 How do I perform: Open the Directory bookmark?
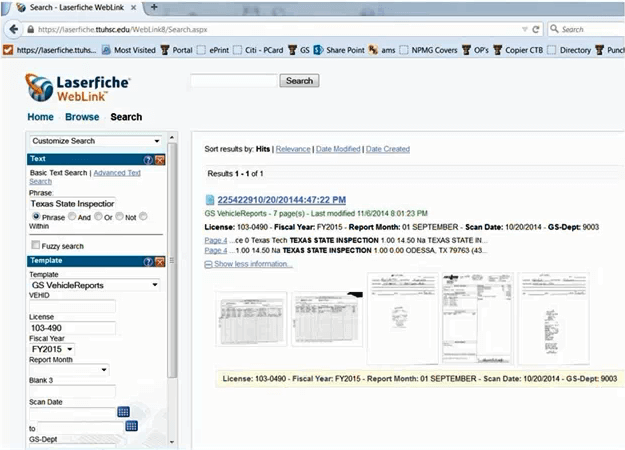pyautogui.click(x=569, y=50)
